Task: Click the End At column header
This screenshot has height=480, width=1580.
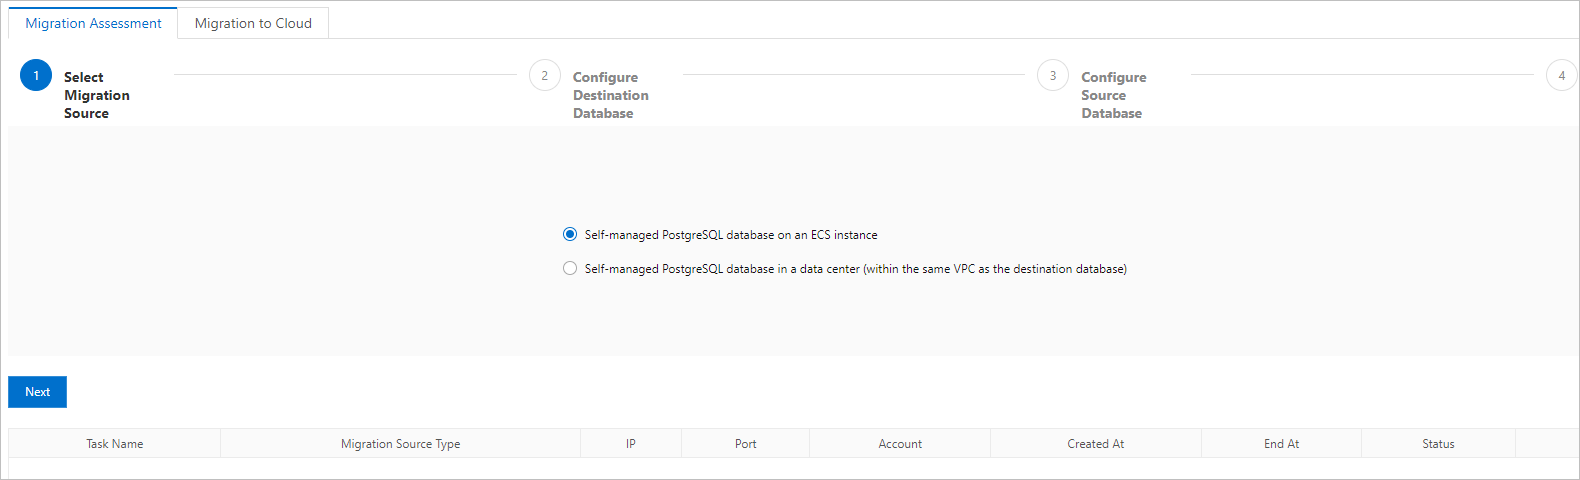Action: pos(1281,444)
